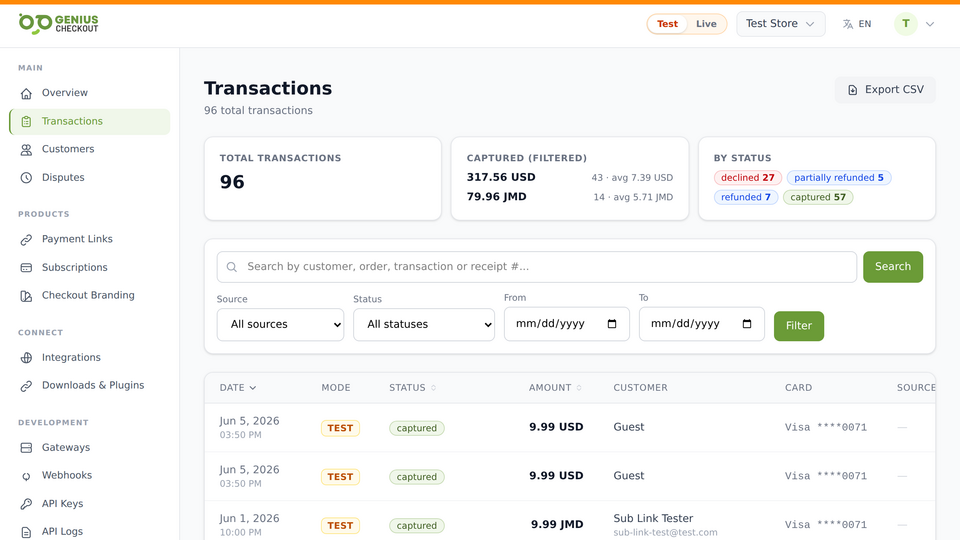Sort by the Amount column header
This screenshot has height=540, width=960.
click(555, 388)
